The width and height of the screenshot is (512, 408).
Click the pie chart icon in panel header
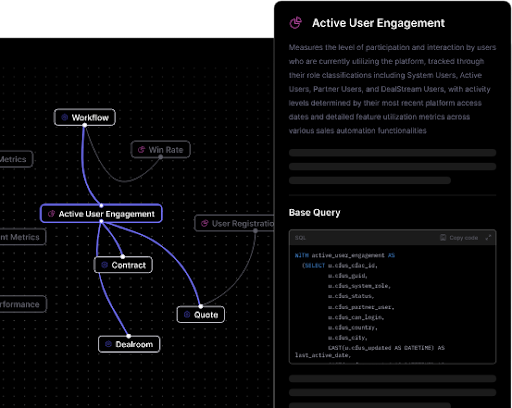(296, 23)
